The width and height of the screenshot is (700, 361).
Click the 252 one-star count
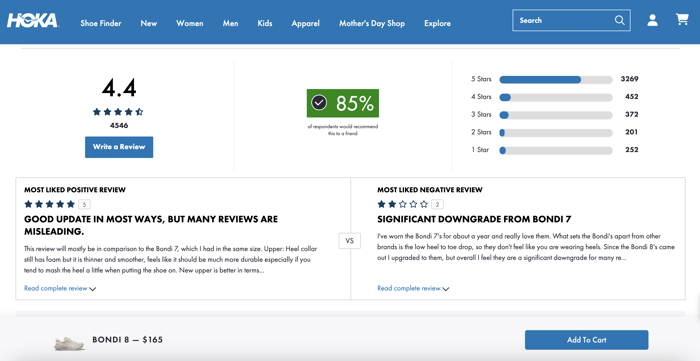[x=632, y=149]
